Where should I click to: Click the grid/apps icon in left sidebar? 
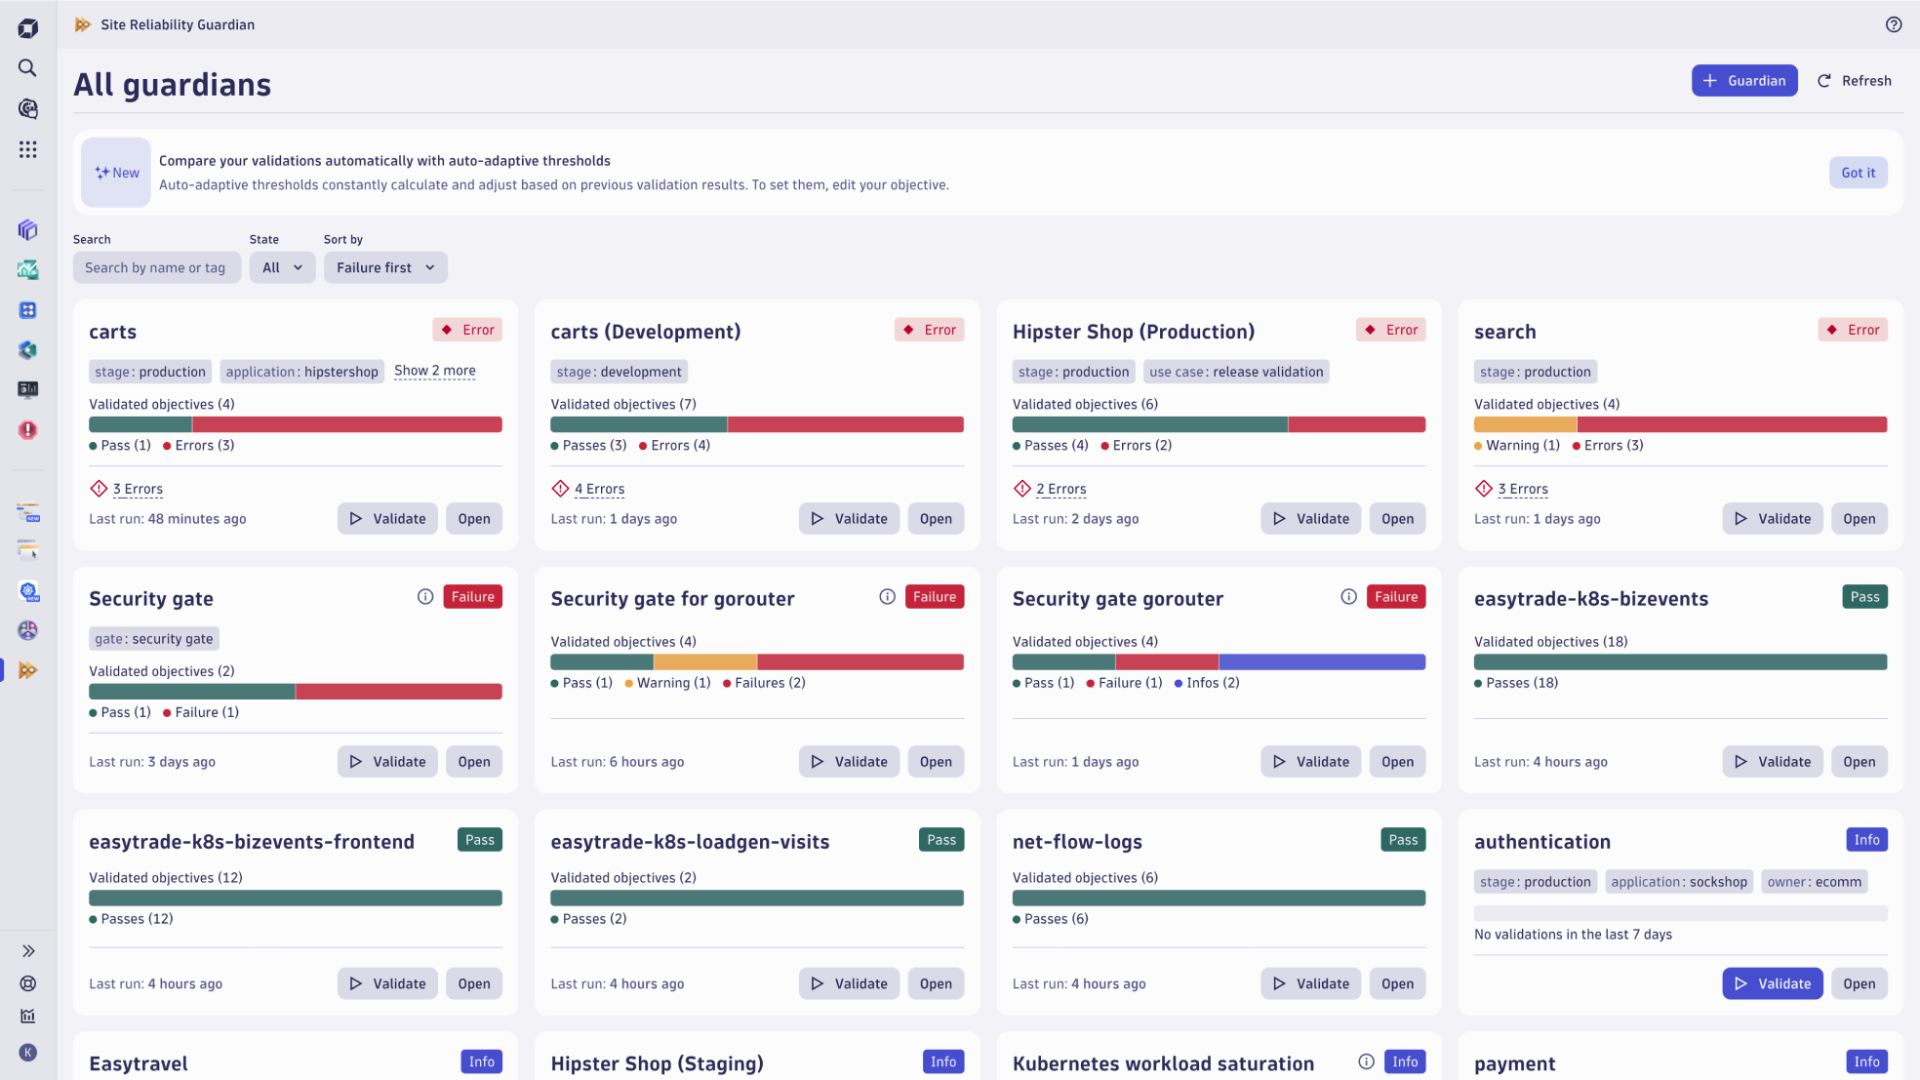coord(29,149)
